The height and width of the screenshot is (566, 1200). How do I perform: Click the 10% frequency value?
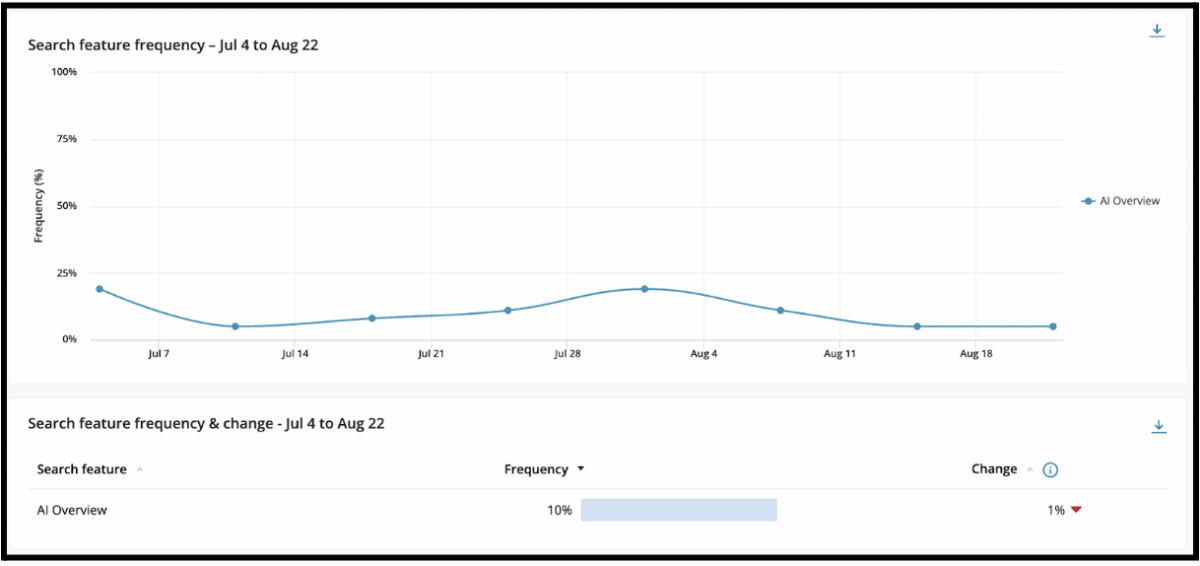pyautogui.click(x=559, y=510)
